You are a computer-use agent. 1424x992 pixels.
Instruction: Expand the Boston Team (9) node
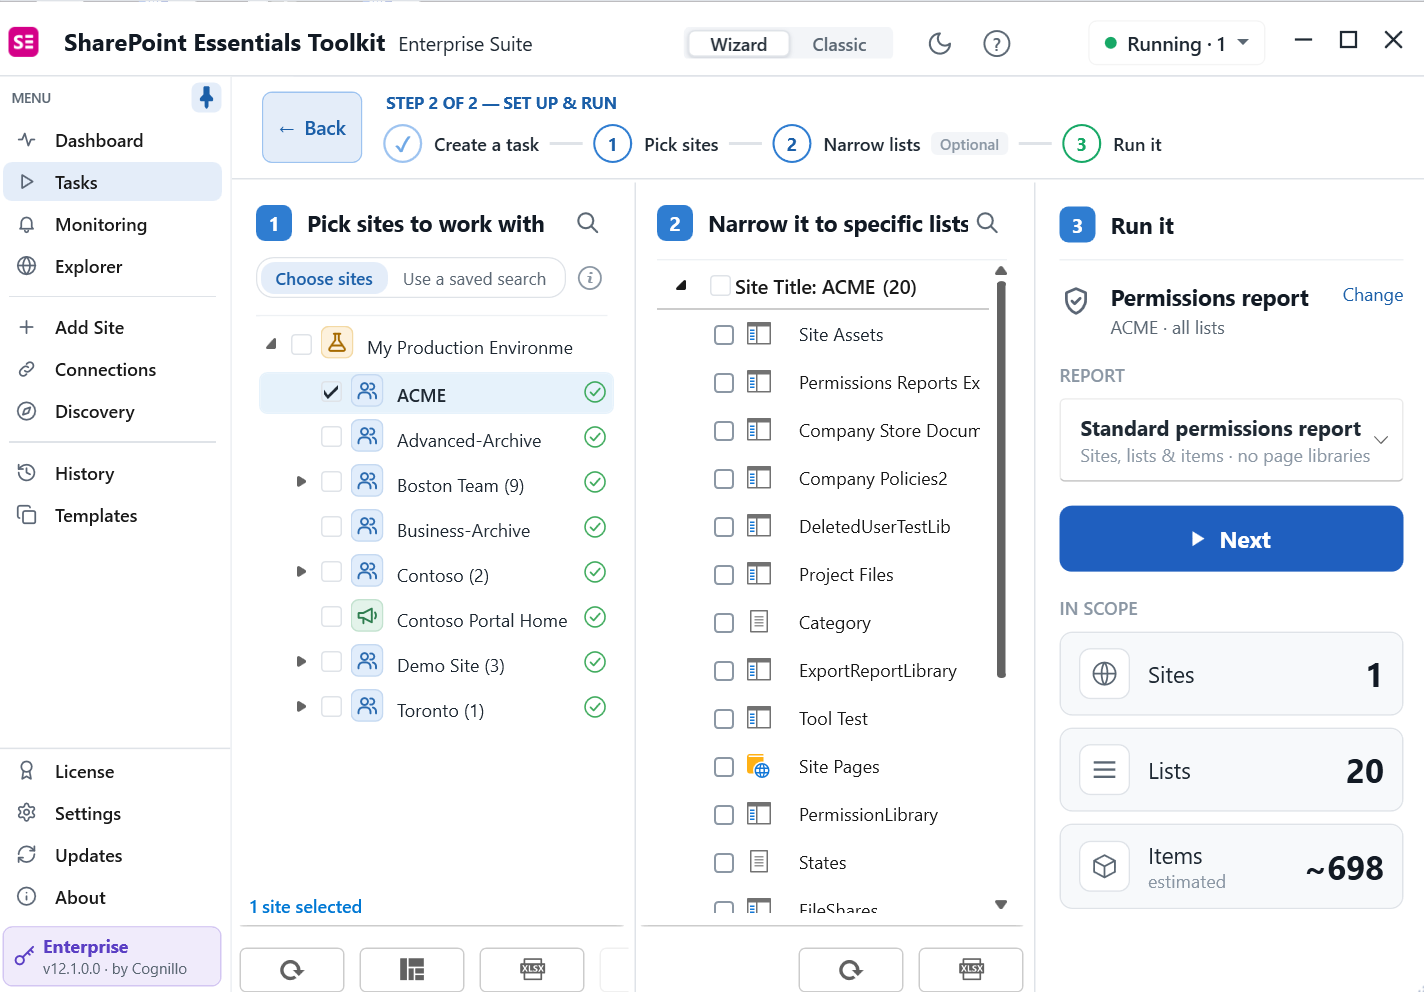click(x=301, y=482)
